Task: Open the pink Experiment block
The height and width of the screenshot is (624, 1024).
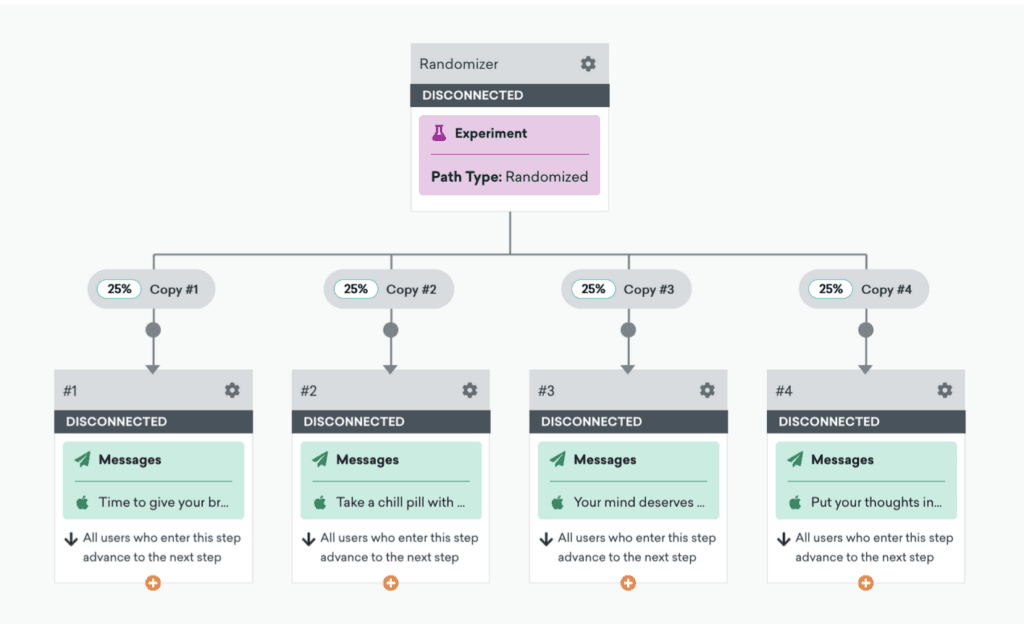Action: pos(509,155)
